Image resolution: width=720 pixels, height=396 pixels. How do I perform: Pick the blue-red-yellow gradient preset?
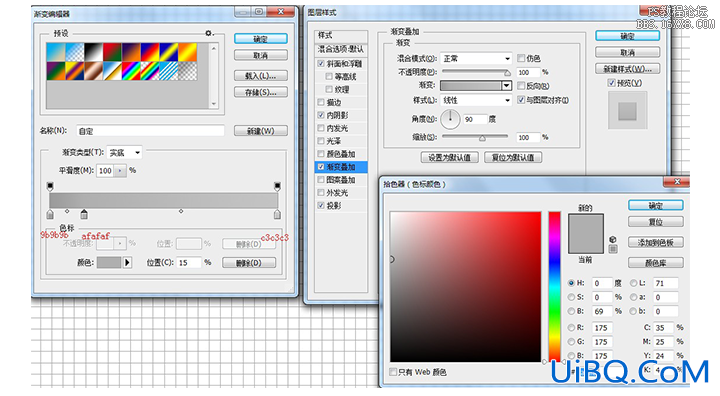(150, 52)
